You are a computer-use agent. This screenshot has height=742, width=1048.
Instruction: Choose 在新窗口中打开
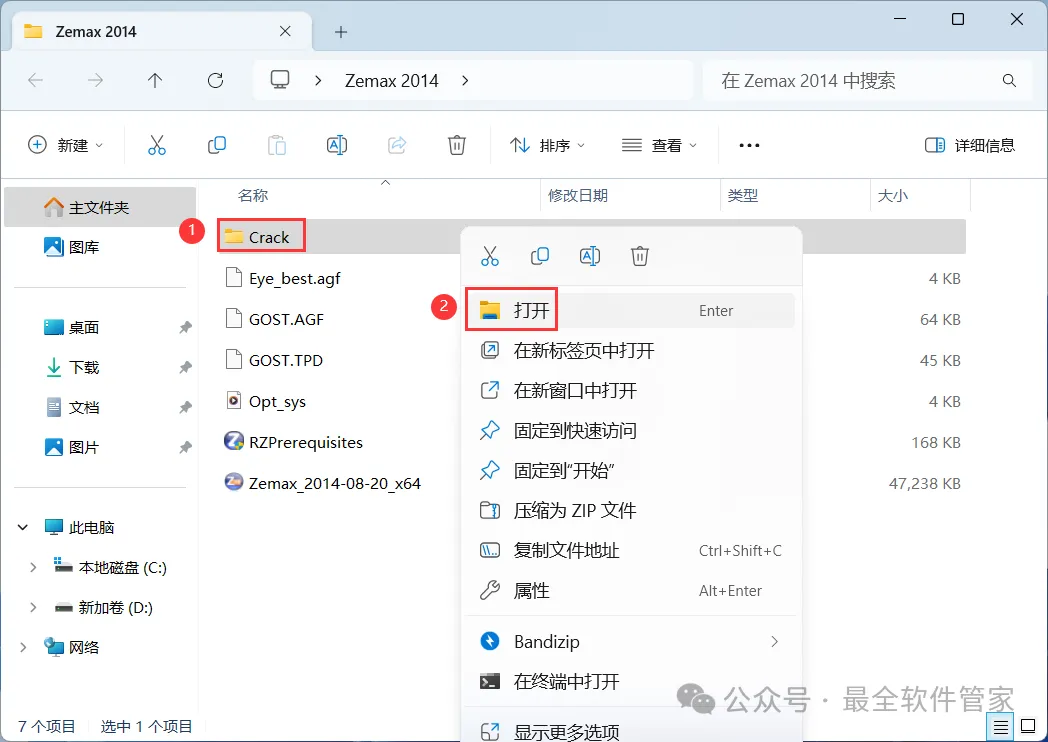(x=630, y=391)
